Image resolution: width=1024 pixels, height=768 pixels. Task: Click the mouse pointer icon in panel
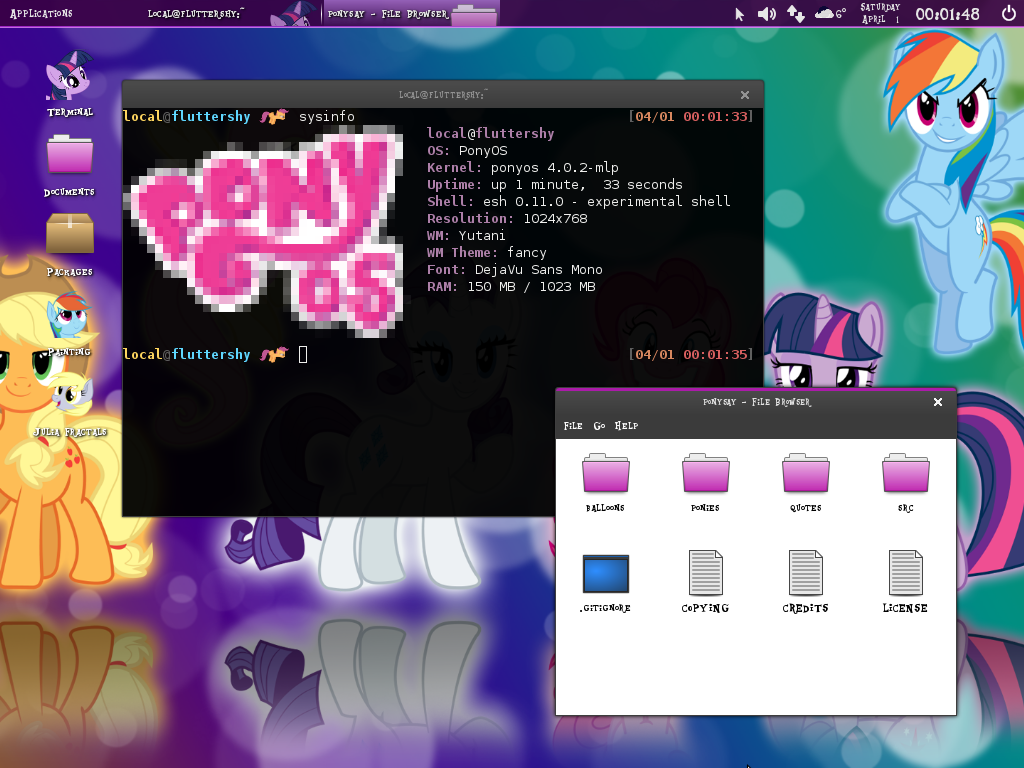point(739,14)
